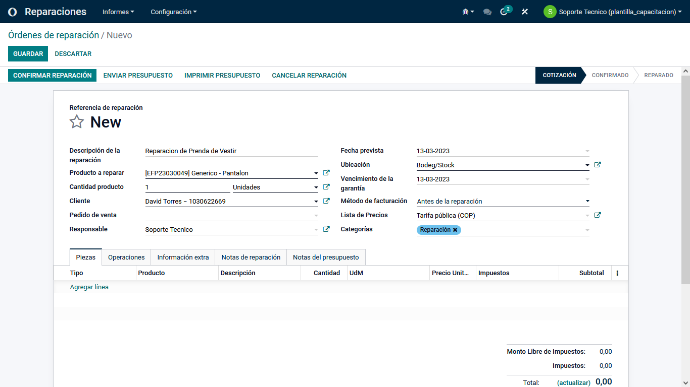Open external link for Ubicación field
Viewport: 690px width, 387px height.
pos(597,165)
